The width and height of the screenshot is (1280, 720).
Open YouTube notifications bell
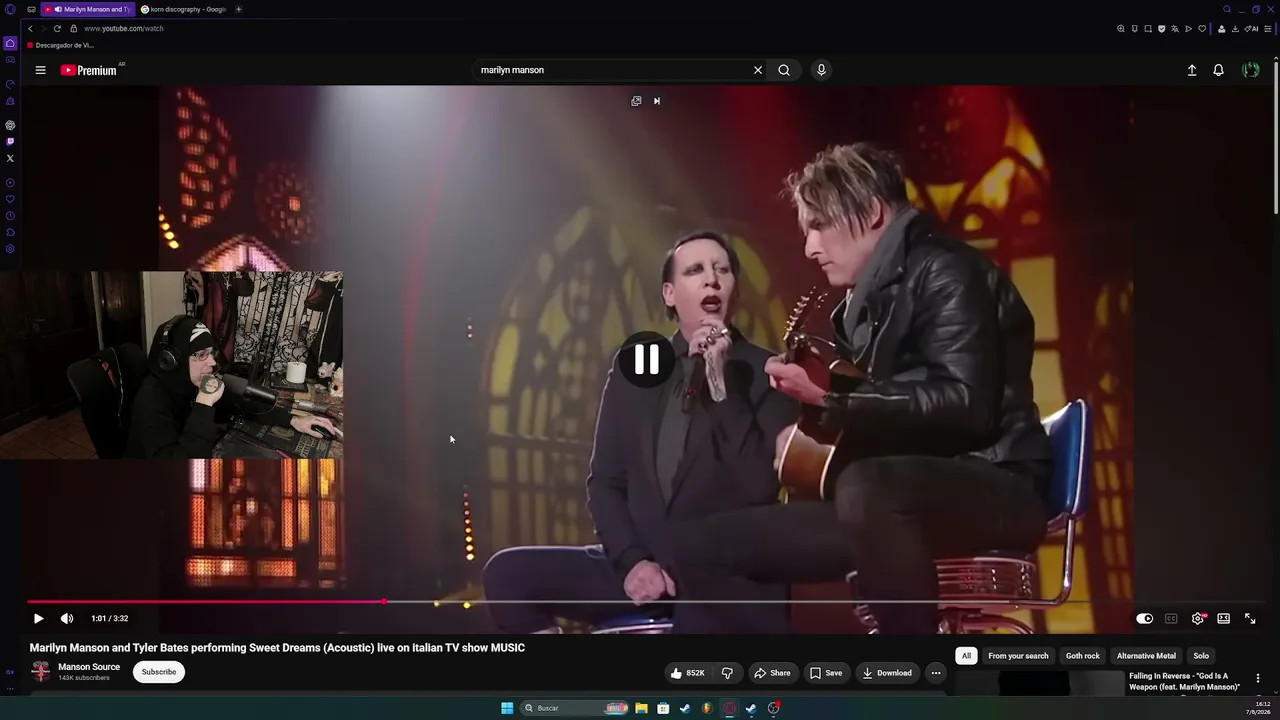[1218, 70]
